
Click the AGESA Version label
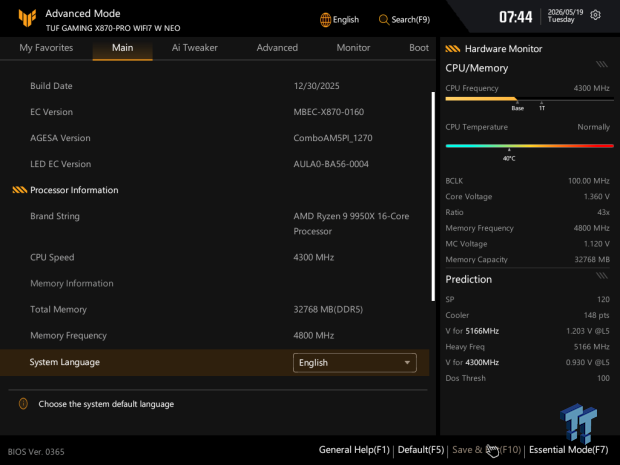(60, 138)
